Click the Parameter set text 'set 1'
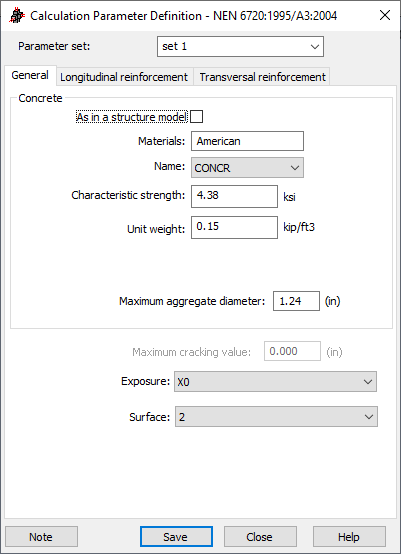 (174, 46)
